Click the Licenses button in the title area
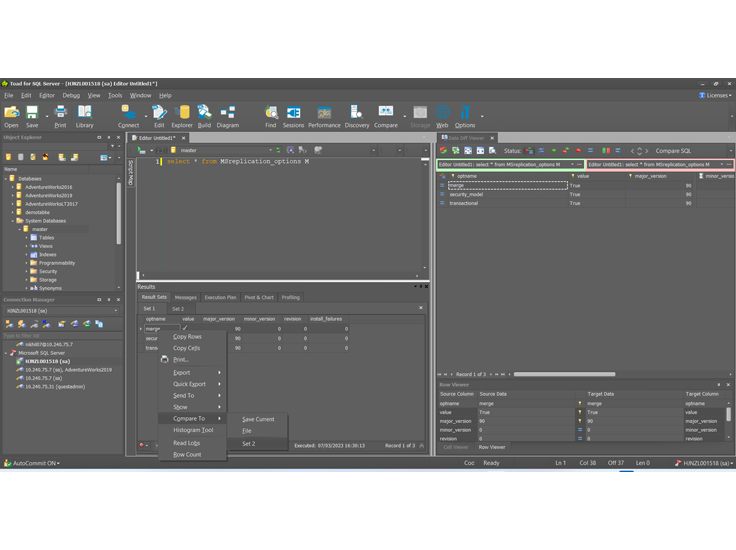The width and height of the screenshot is (736, 550). (715, 95)
